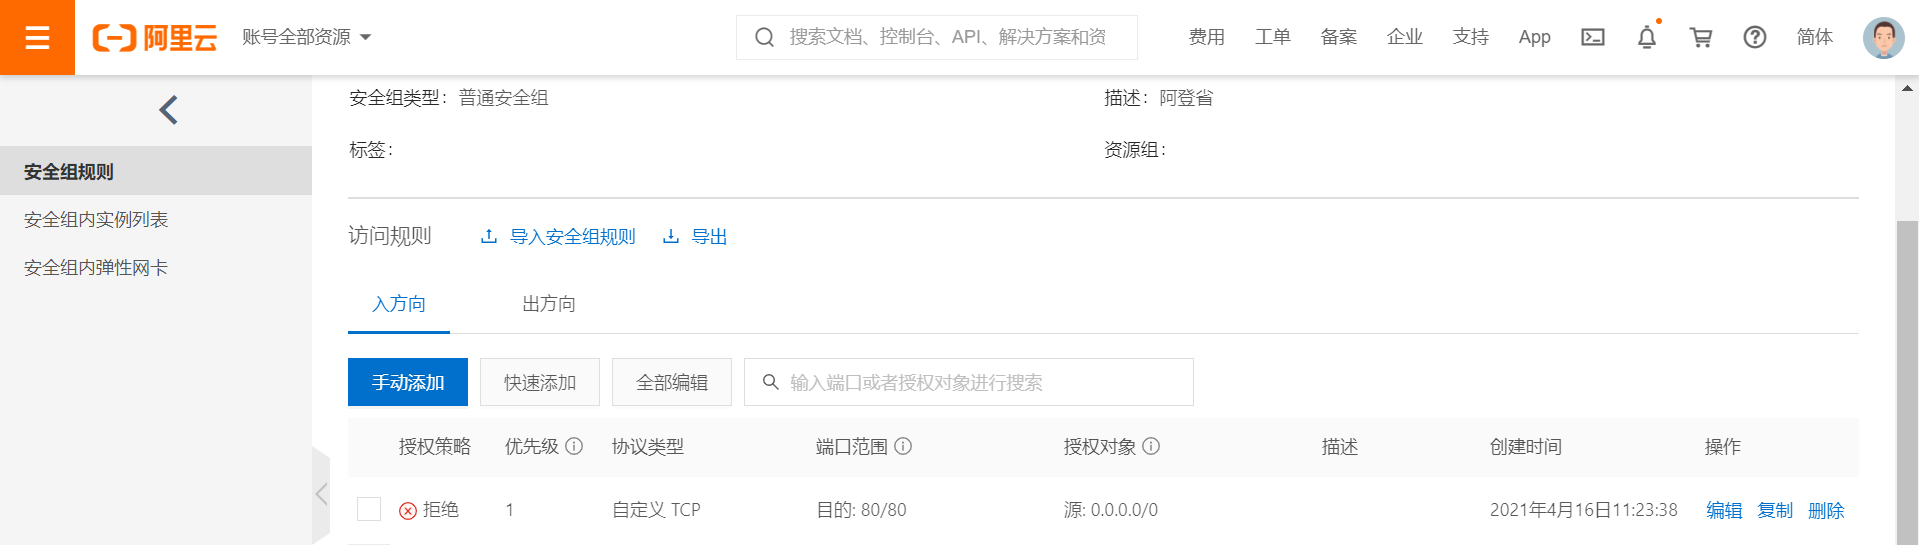This screenshot has height=545, width=1919.
Task: Click 导入安全组规则 link
Action: pos(572,237)
